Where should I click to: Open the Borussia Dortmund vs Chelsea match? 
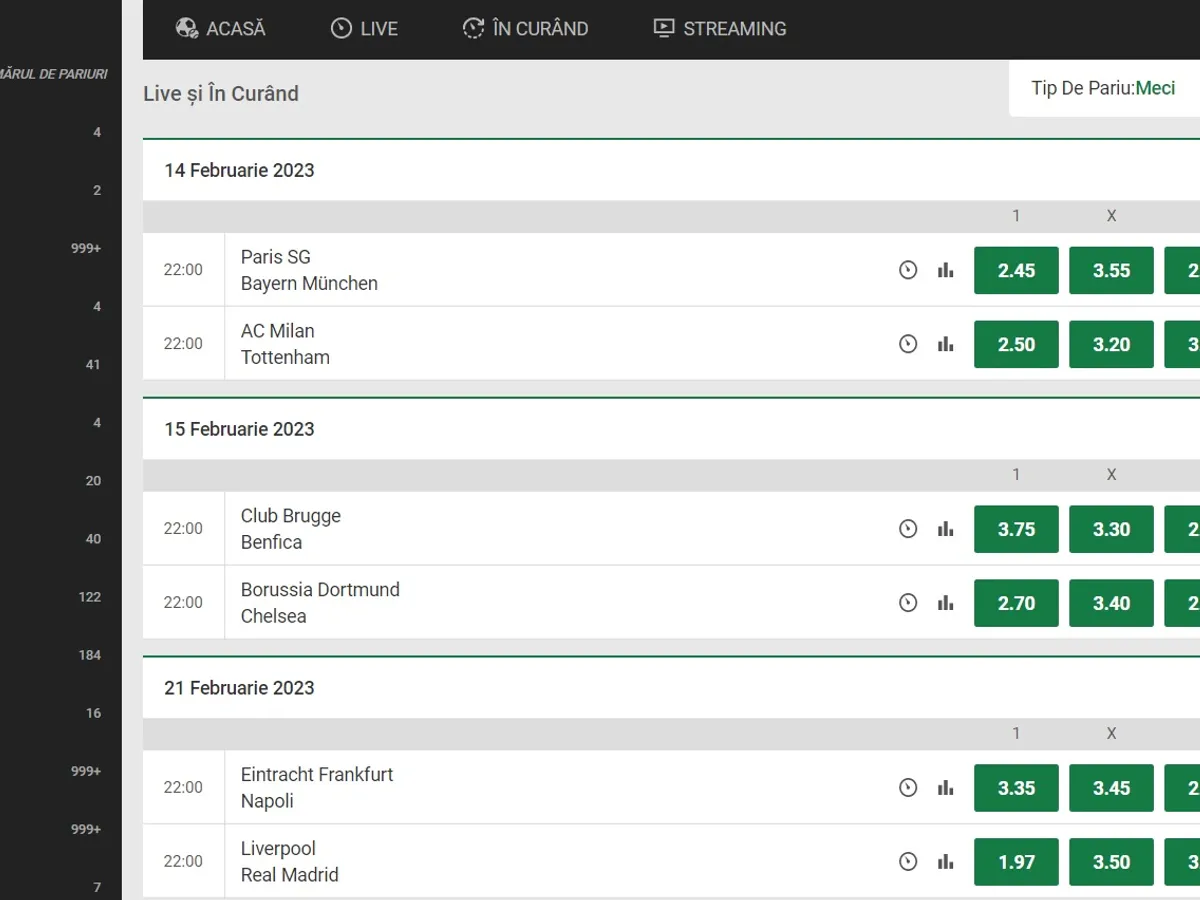point(320,603)
